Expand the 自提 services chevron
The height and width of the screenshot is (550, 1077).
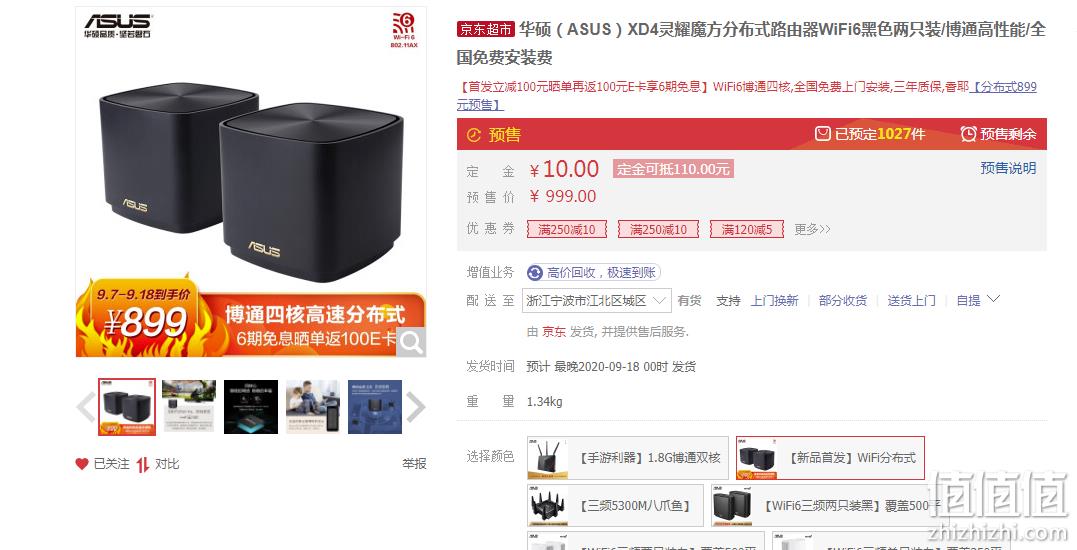point(993,299)
